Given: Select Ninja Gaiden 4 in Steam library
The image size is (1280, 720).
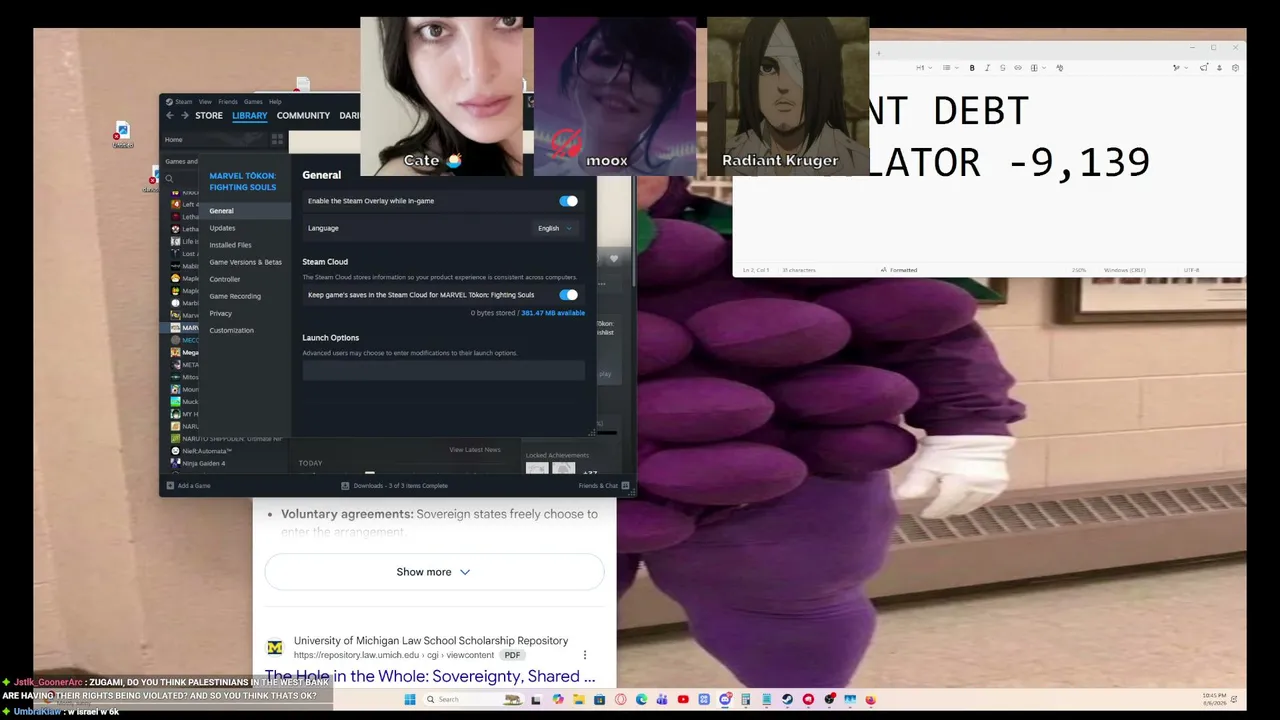Looking at the screenshot, I should pyautogui.click(x=203, y=463).
